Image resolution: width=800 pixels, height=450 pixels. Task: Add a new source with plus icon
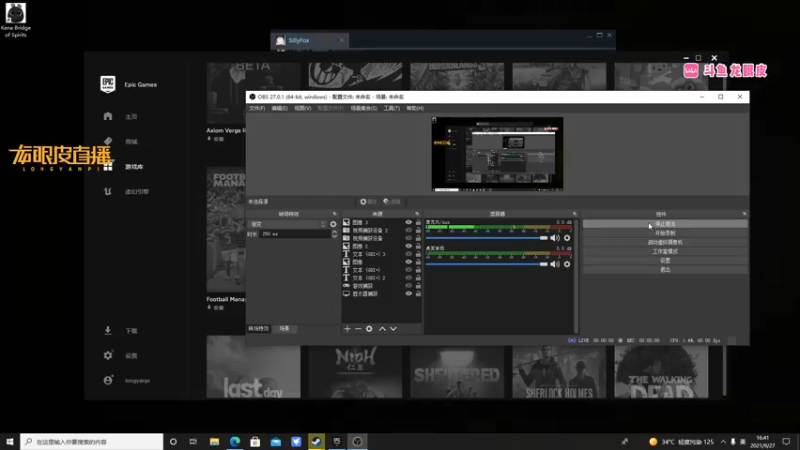tap(347, 329)
